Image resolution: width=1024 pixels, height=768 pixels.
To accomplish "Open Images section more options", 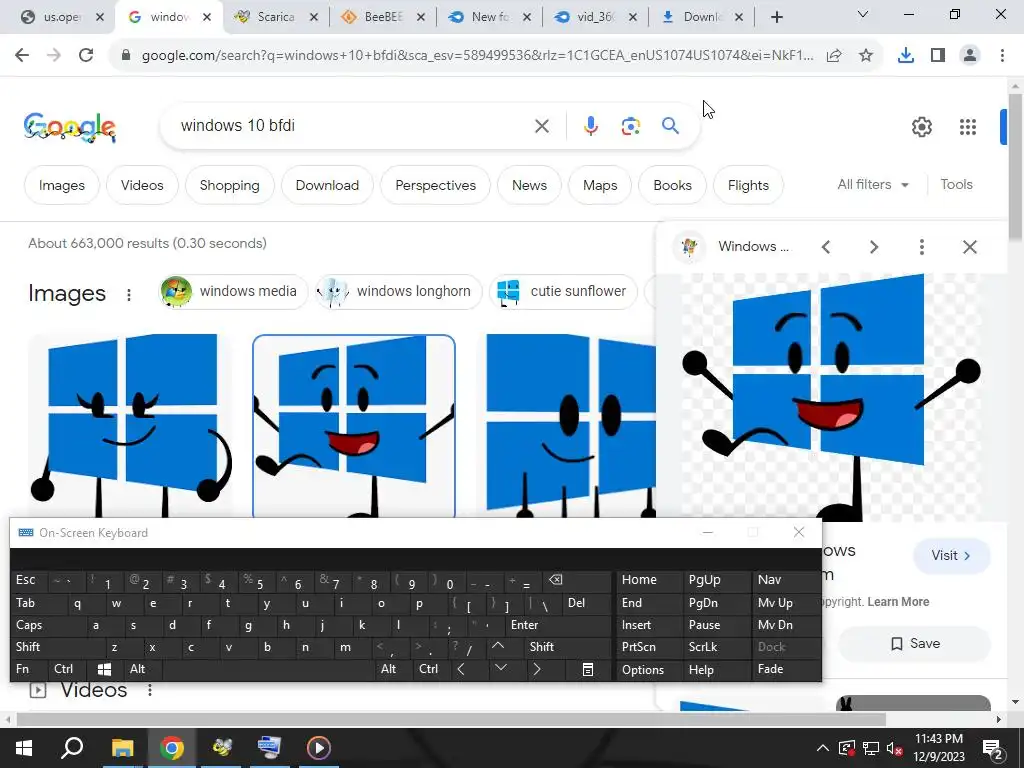I will (x=129, y=295).
